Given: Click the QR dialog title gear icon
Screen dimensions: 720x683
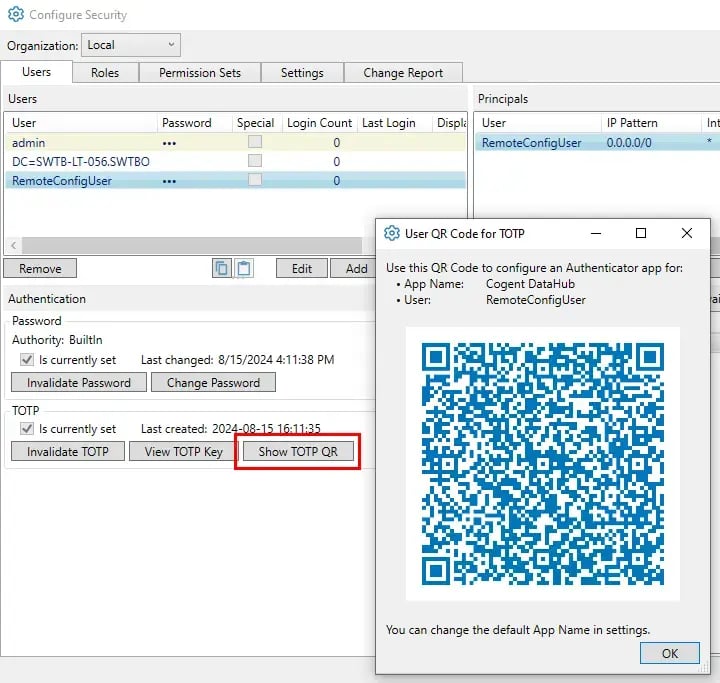Looking at the screenshot, I should tap(392, 234).
